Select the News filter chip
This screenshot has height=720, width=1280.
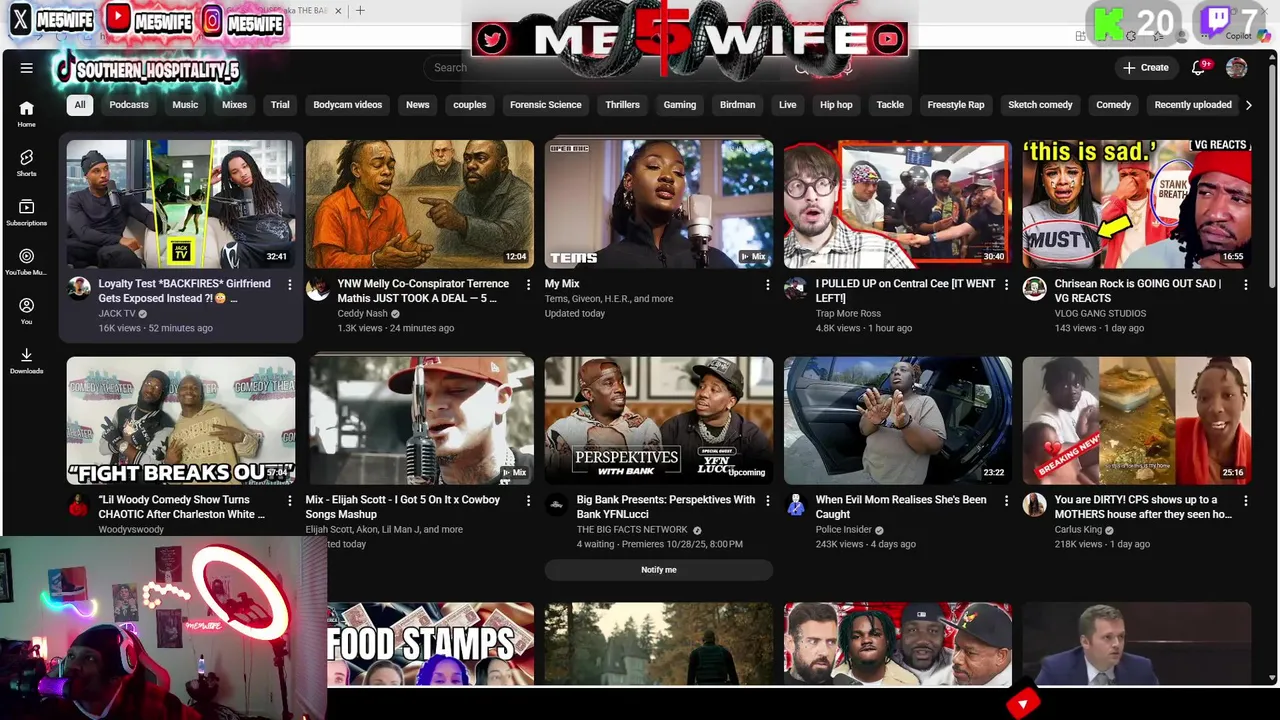tap(418, 105)
